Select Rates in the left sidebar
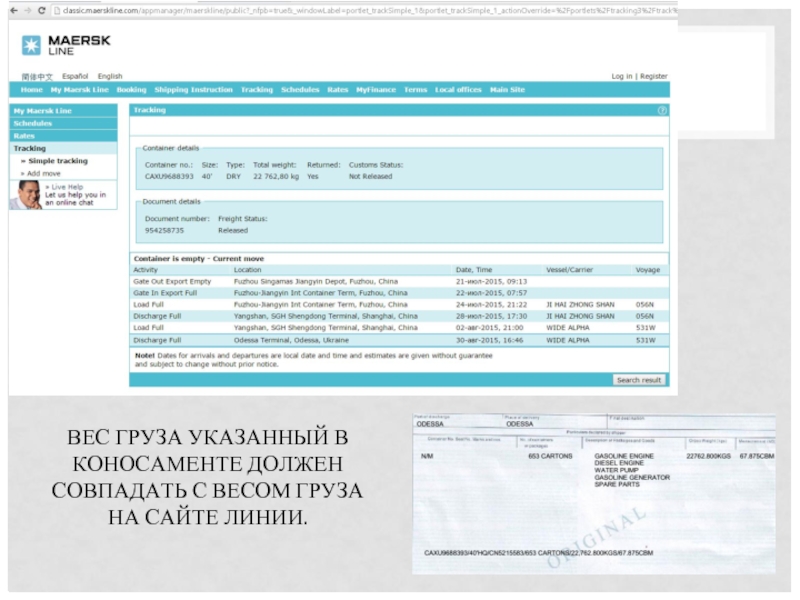The width and height of the screenshot is (800, 600). tap(63, 136)
